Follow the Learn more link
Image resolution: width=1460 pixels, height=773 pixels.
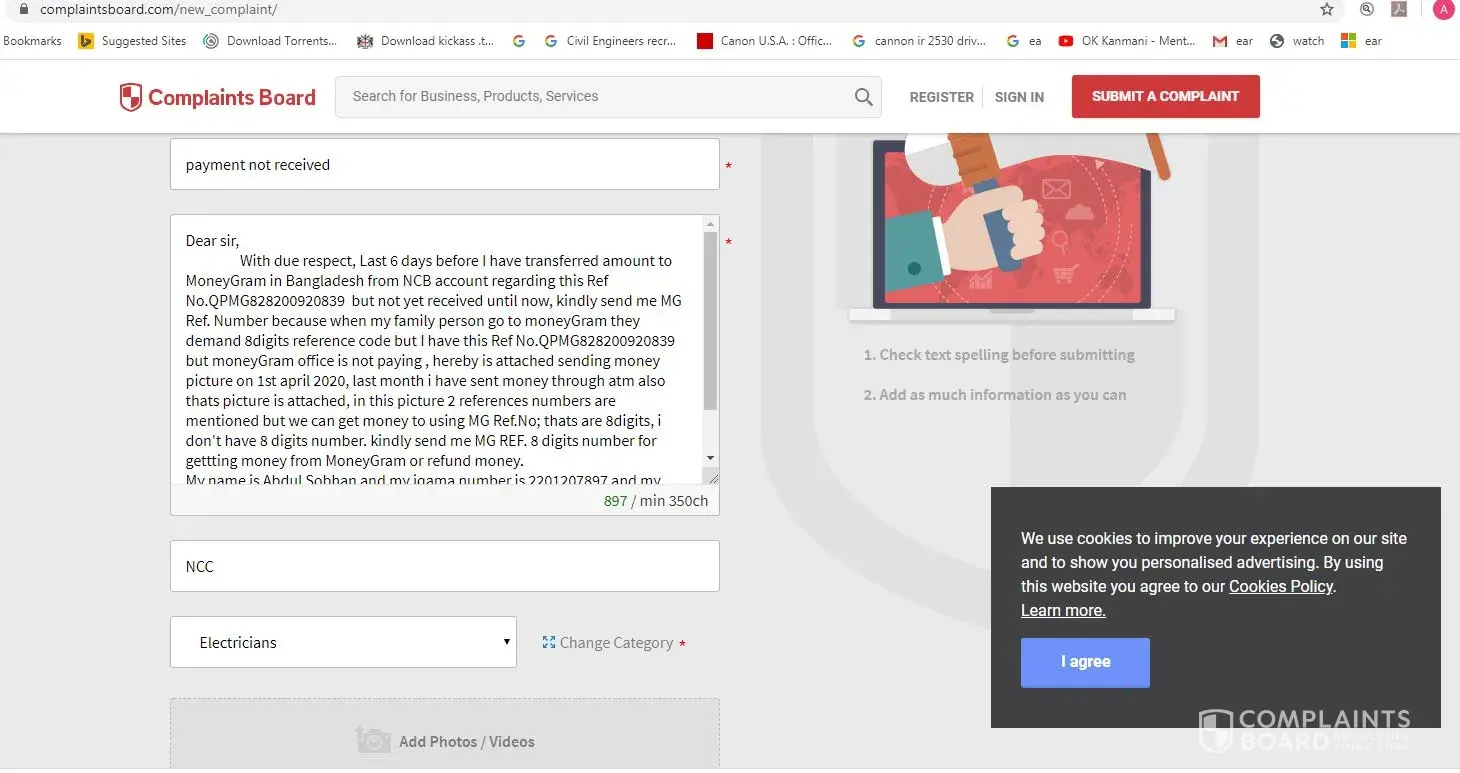pyautogui.click(x=1063, y=611)
